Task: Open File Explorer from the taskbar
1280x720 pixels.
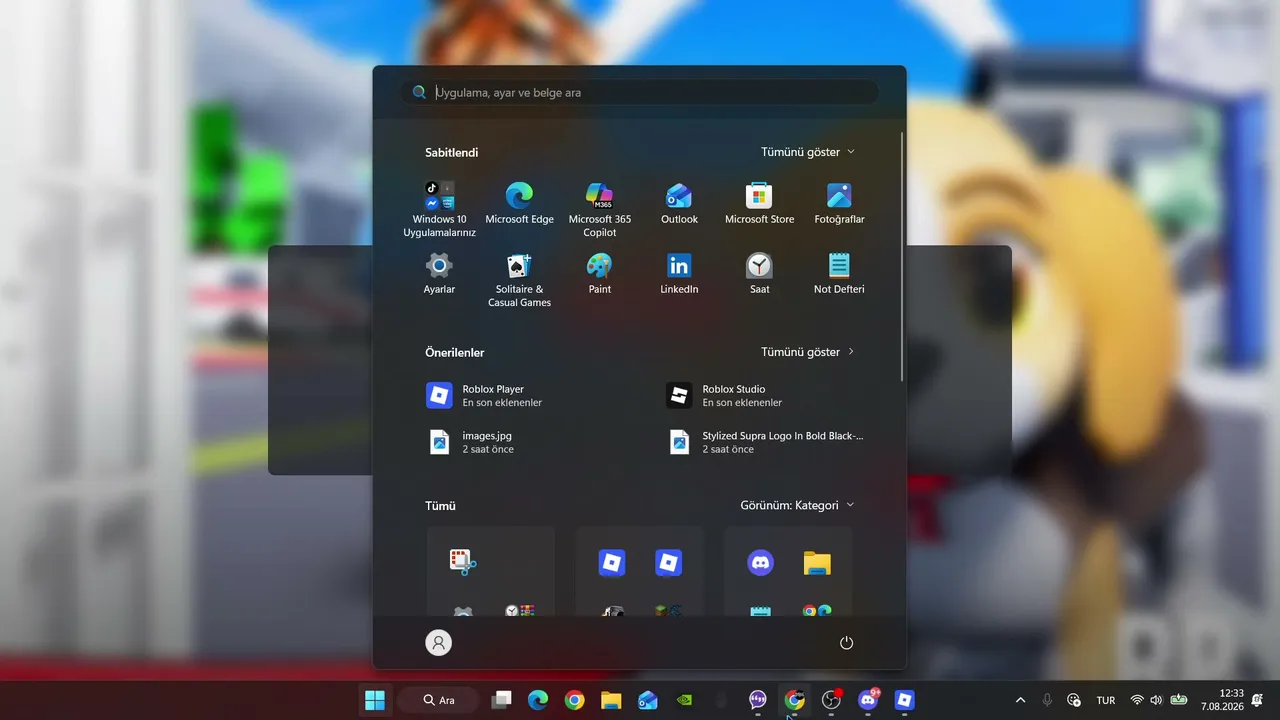Action: pyautogui.click(x=611, y=700)
